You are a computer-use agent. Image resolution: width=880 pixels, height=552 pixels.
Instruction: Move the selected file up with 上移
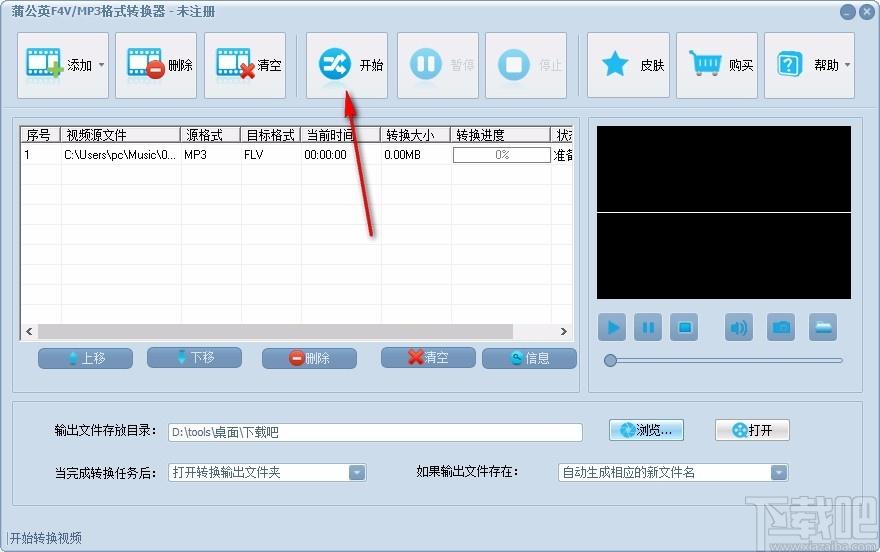point(85,358)
